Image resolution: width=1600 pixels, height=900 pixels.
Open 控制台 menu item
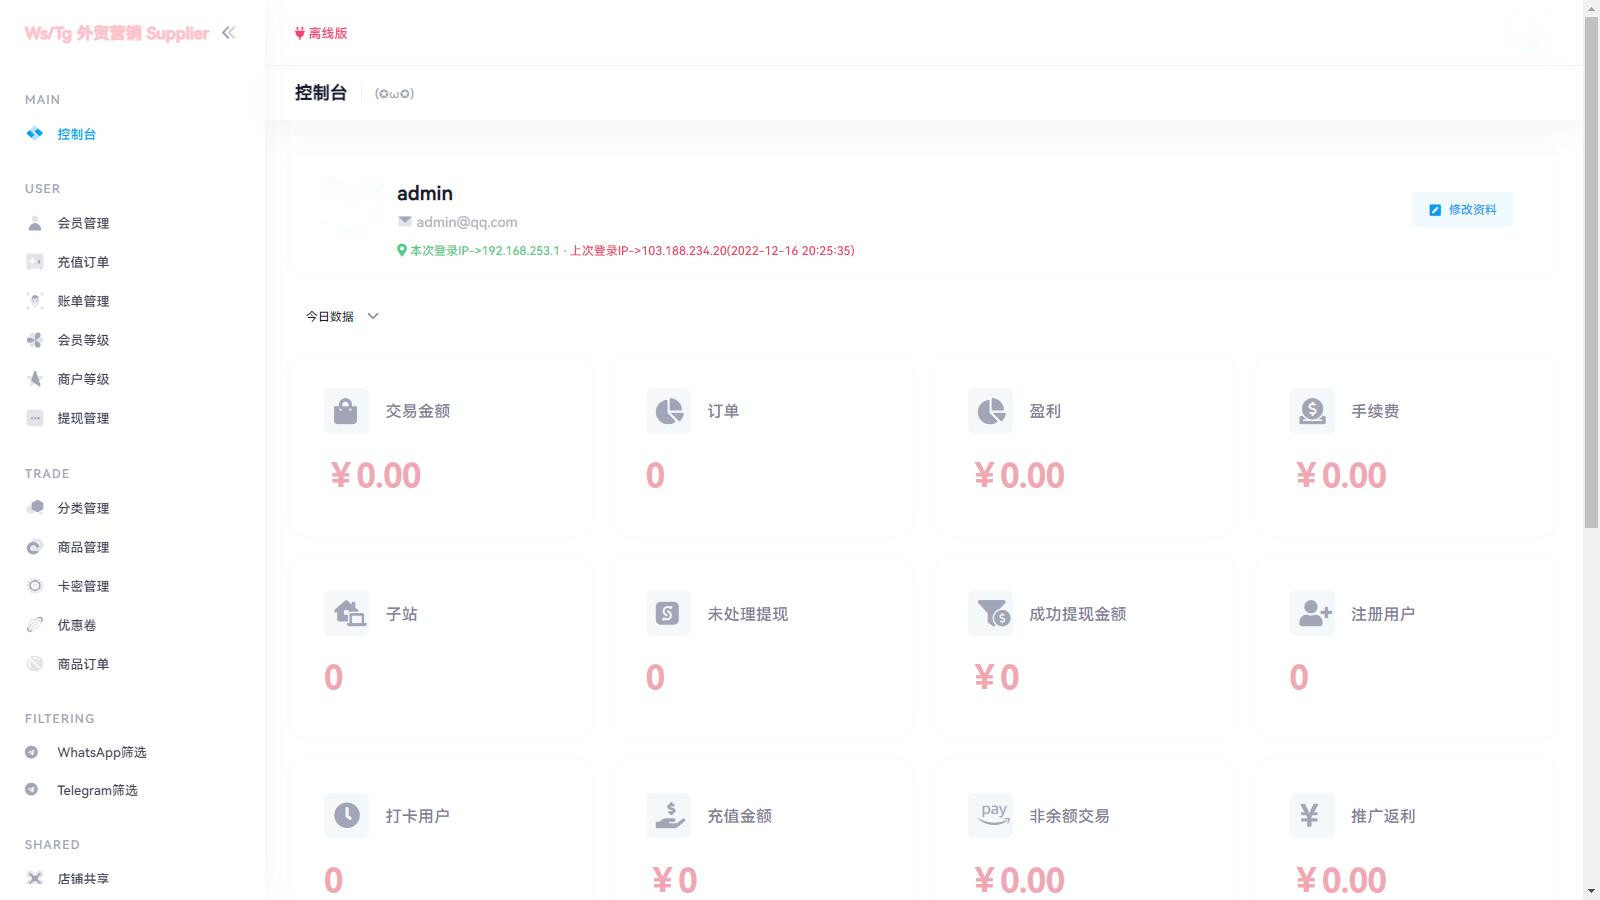77,134
